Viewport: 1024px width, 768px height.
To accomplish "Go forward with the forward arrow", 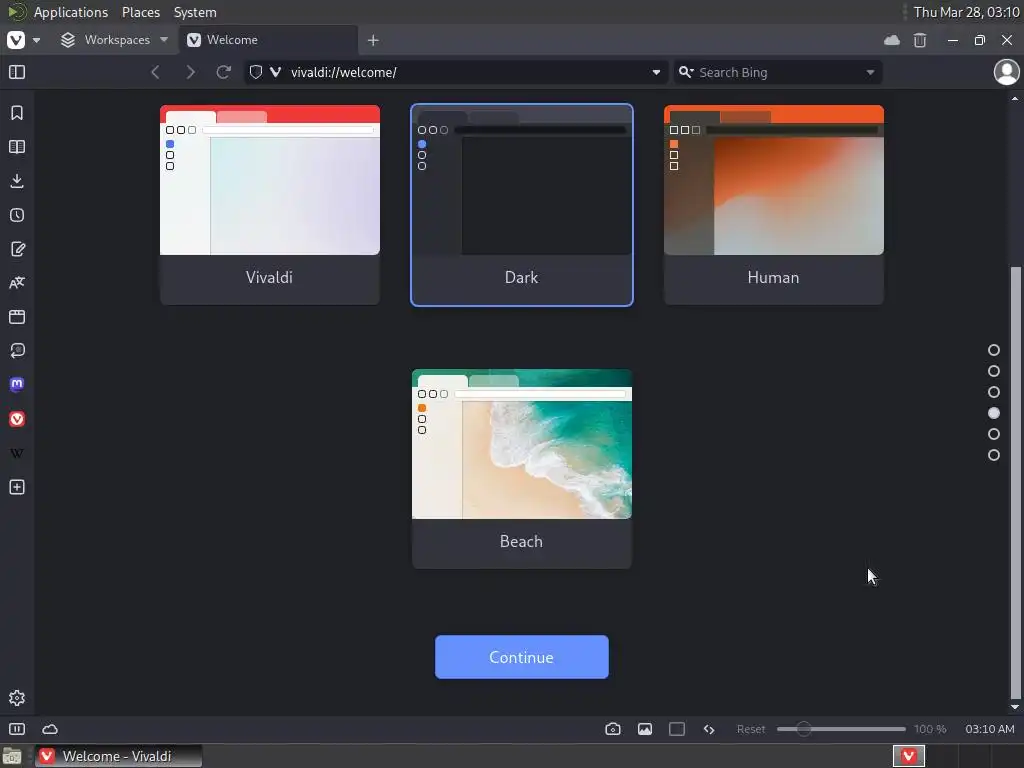I will (x=190, y=72).
